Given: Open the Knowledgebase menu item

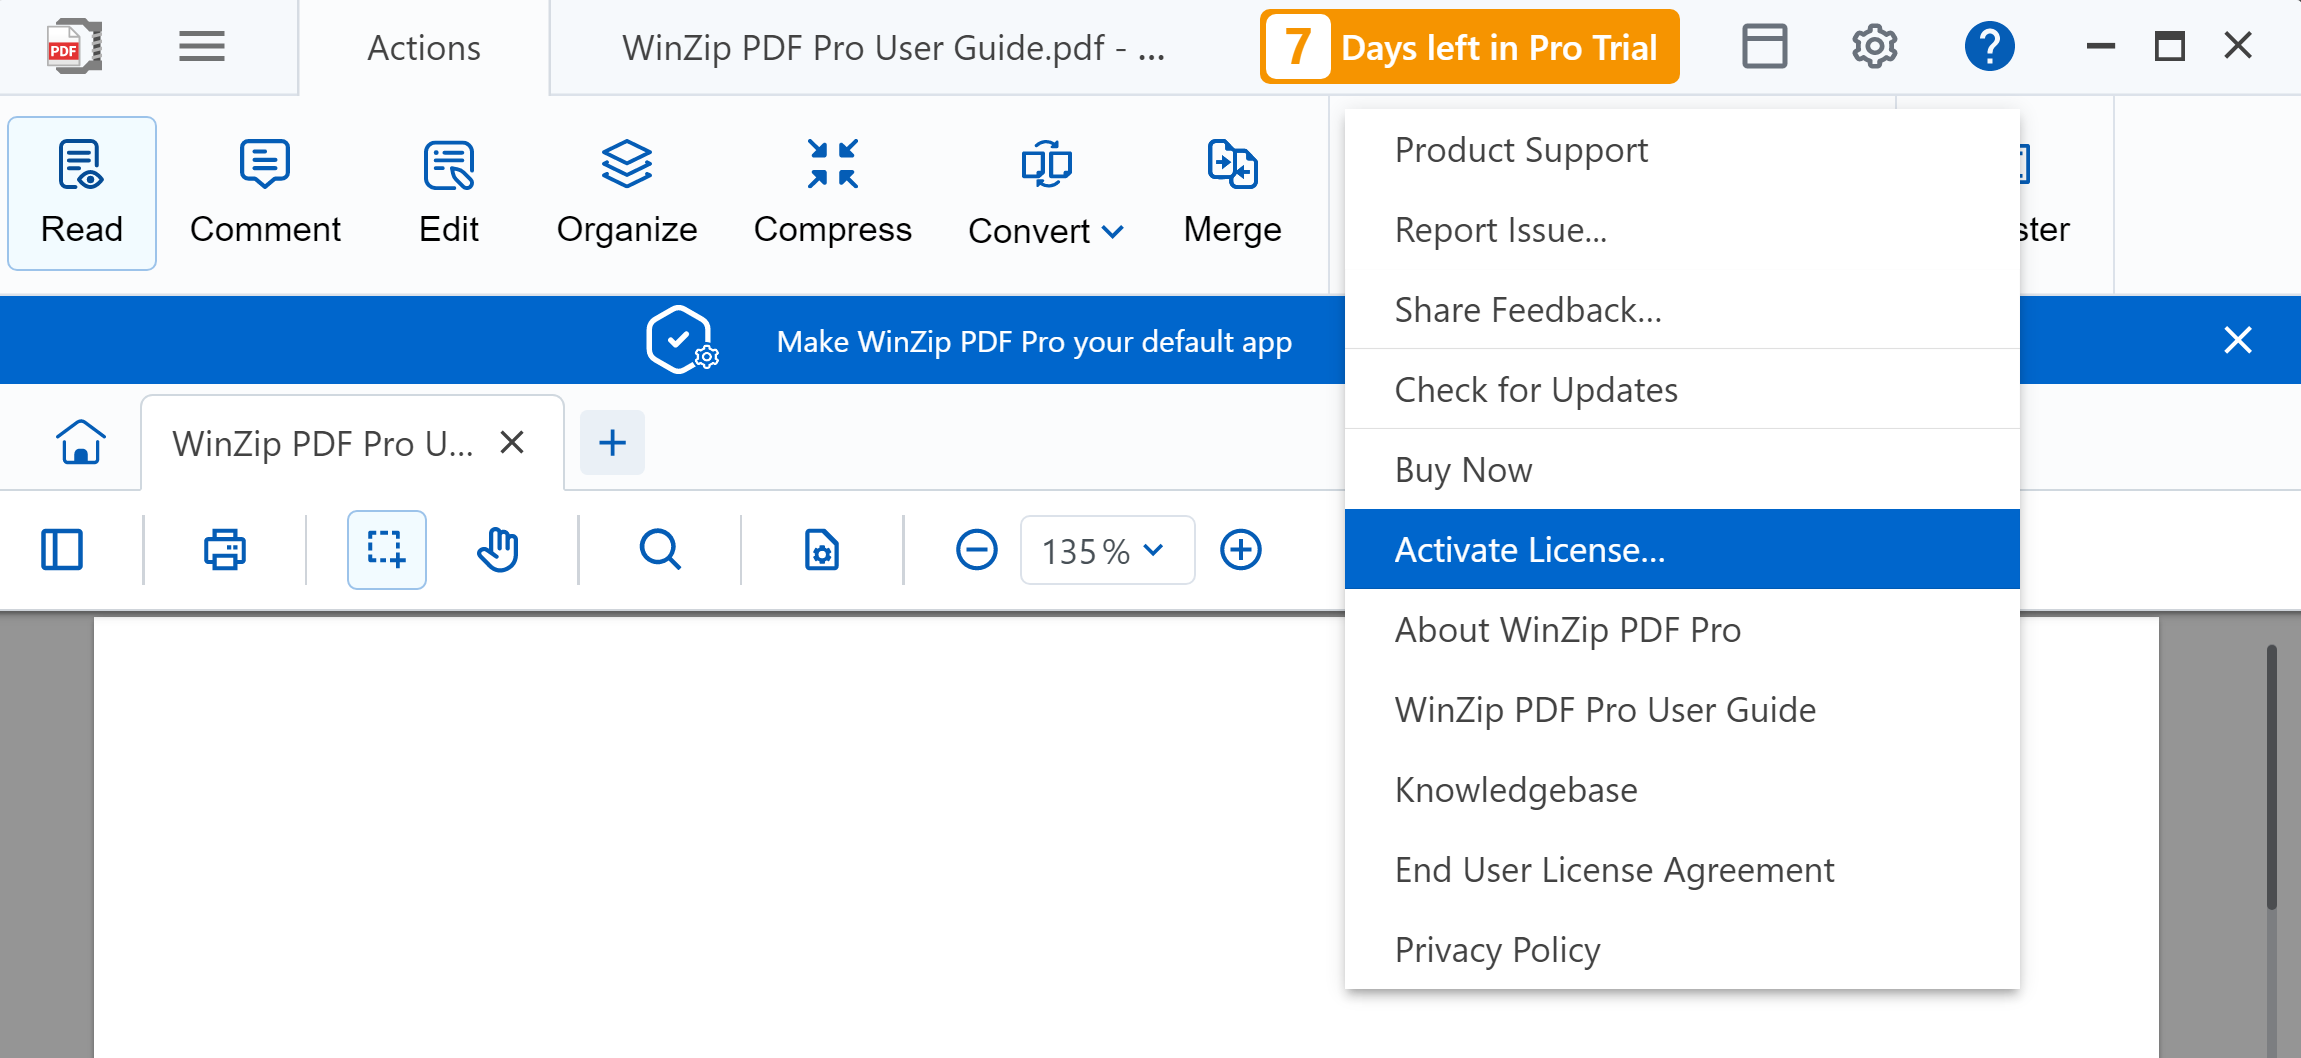Looking at the screenshot, I should (1682, 790).
